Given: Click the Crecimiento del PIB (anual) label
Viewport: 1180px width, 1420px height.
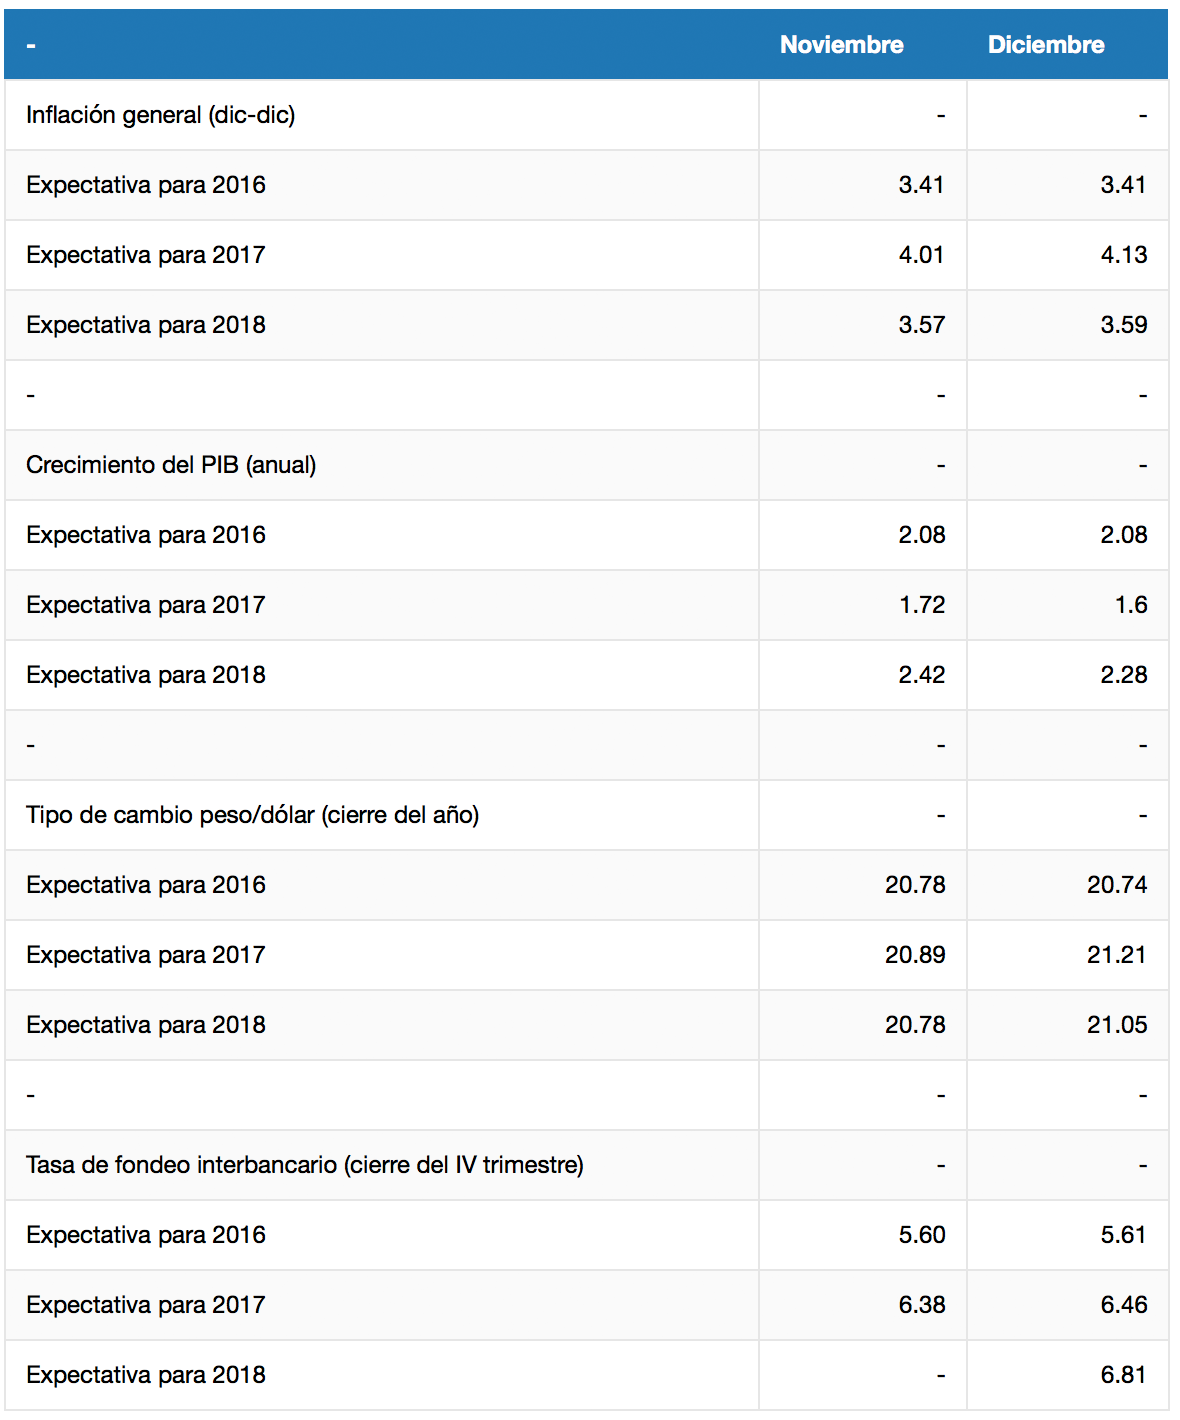Looking at the screenshot, I should coord(171,465).
